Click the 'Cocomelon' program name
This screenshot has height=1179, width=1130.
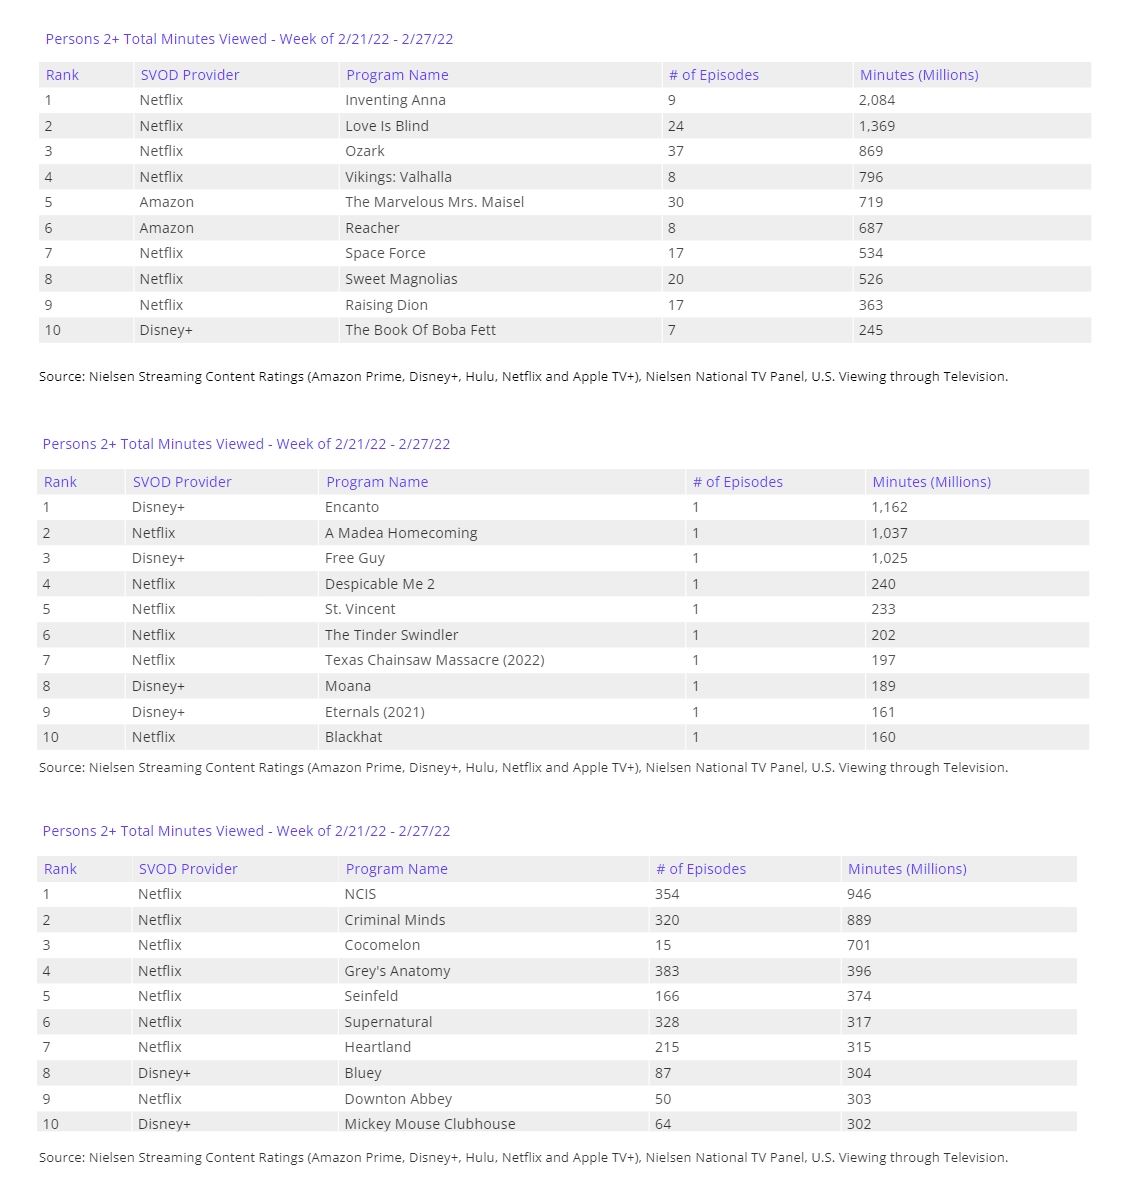(382, 945)
